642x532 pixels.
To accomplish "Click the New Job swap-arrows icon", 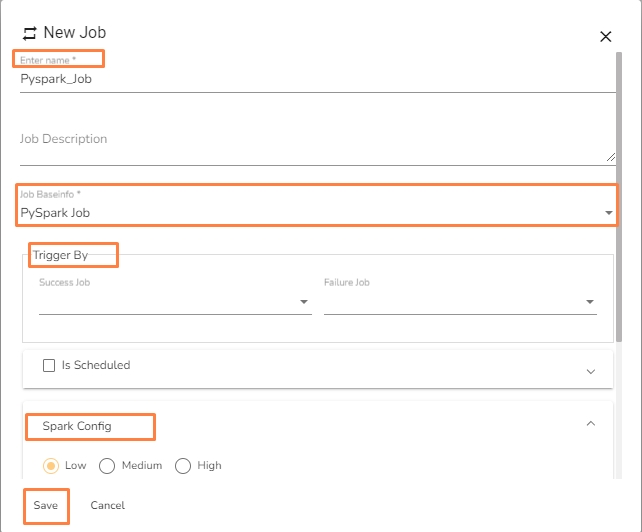I will [29, 34].
